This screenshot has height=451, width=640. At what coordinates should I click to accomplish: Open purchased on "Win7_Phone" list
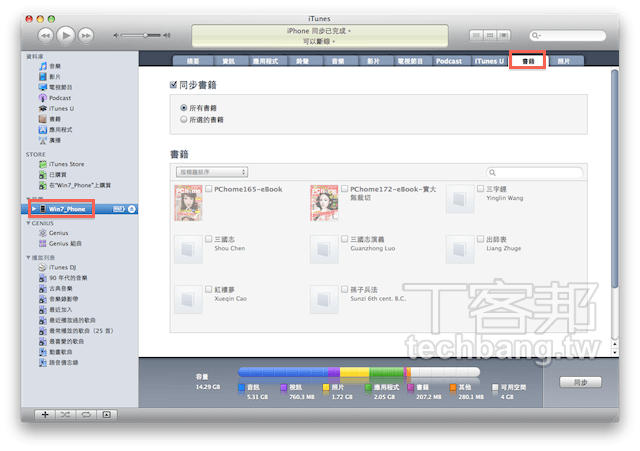(75, 185)
